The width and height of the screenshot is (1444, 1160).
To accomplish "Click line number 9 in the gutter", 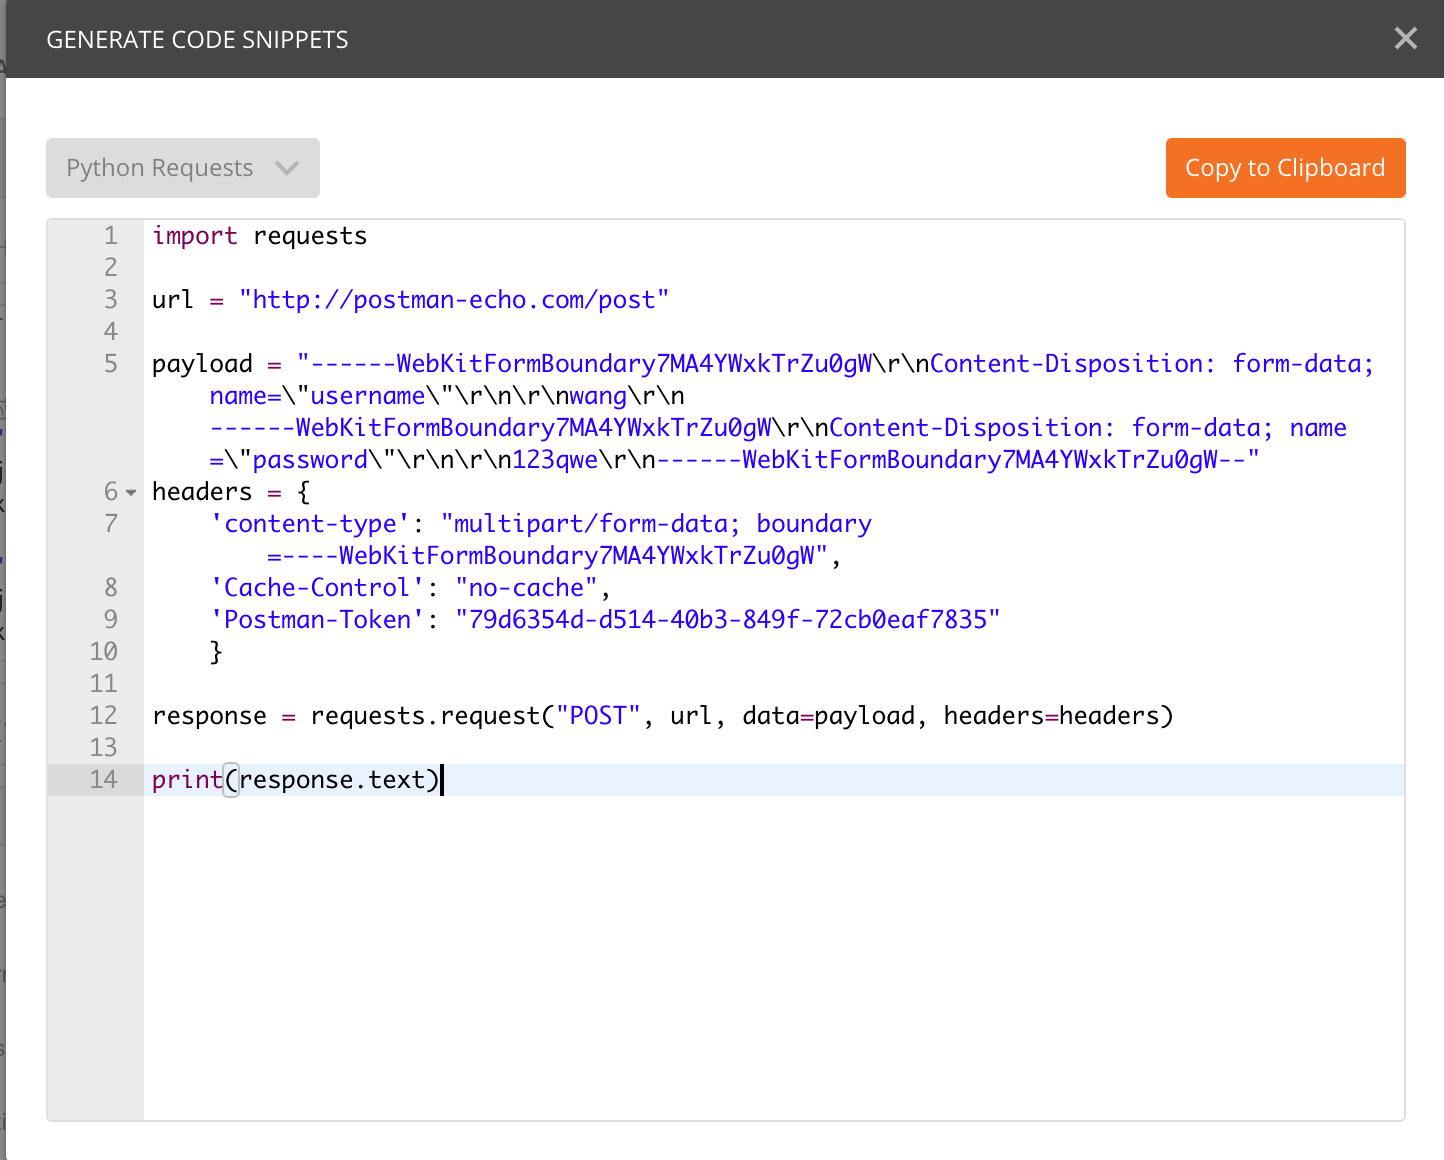I will point(110,620).
